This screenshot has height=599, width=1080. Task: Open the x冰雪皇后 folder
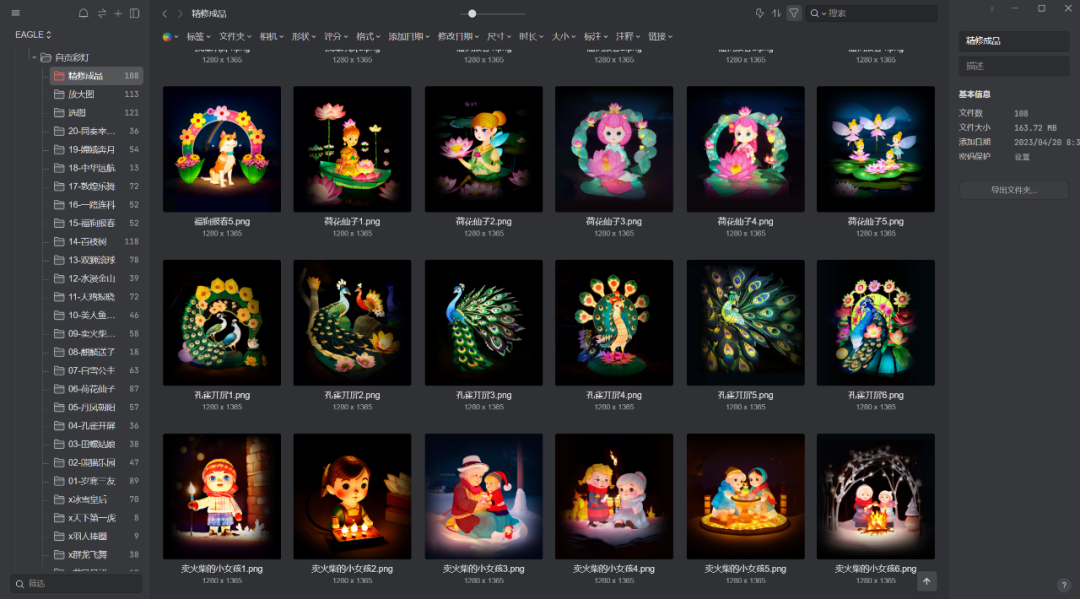pyautogui.click(x=96, y=499)
